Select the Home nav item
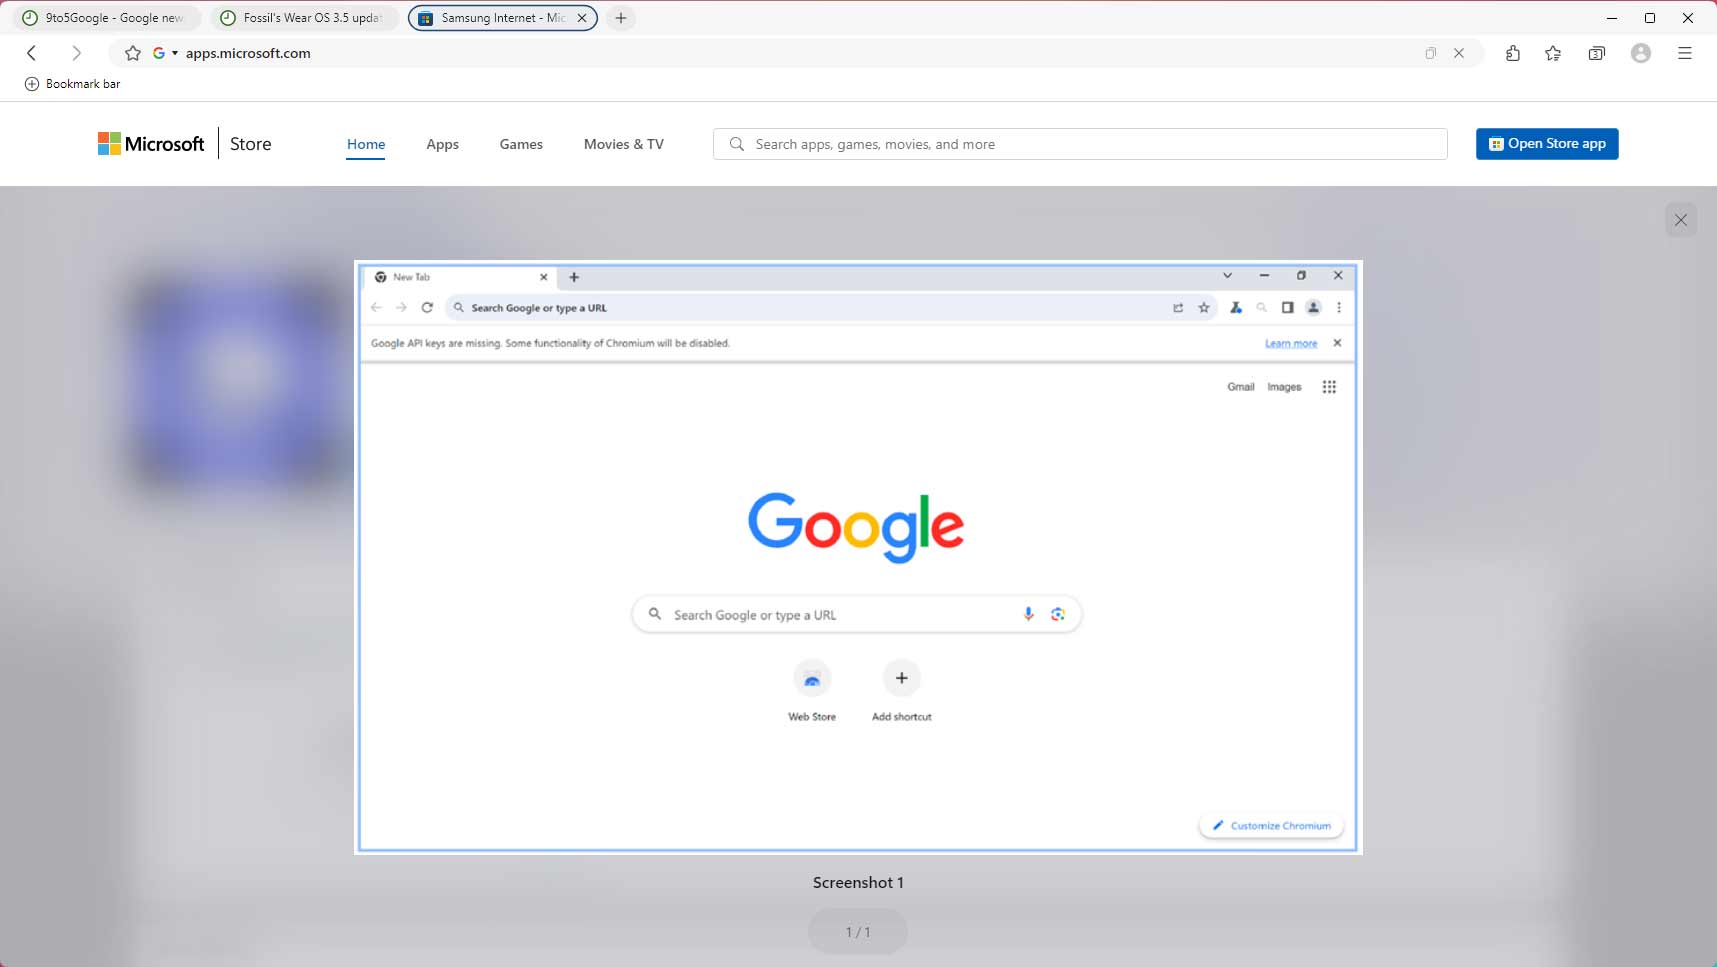The width and height of the screenshot is (1717, 967). (x=366, y=144)
